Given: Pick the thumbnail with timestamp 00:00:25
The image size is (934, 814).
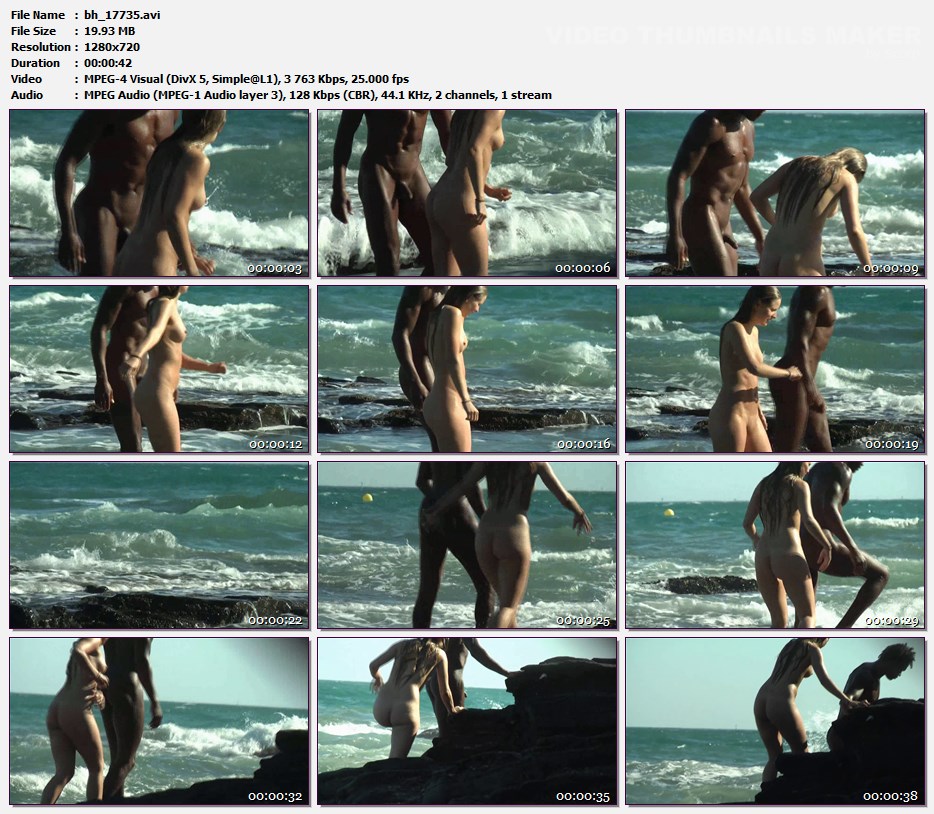Looking at the screenshot, I should (467, 545).
